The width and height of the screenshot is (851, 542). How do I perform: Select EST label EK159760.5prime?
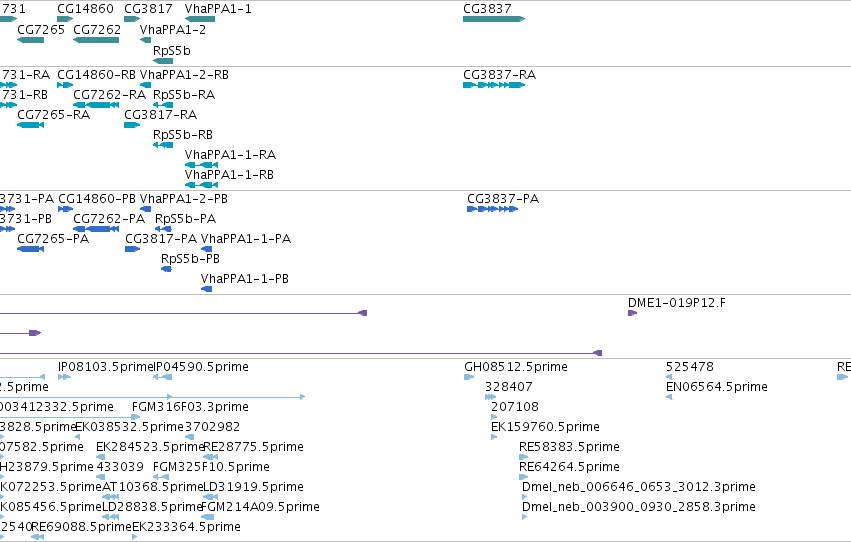coord(545,427)
